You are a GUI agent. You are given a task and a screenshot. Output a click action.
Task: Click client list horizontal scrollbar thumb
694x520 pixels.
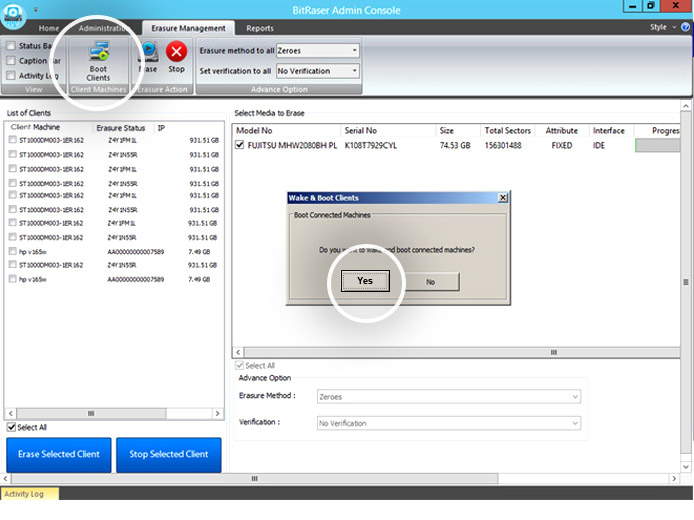91,413
